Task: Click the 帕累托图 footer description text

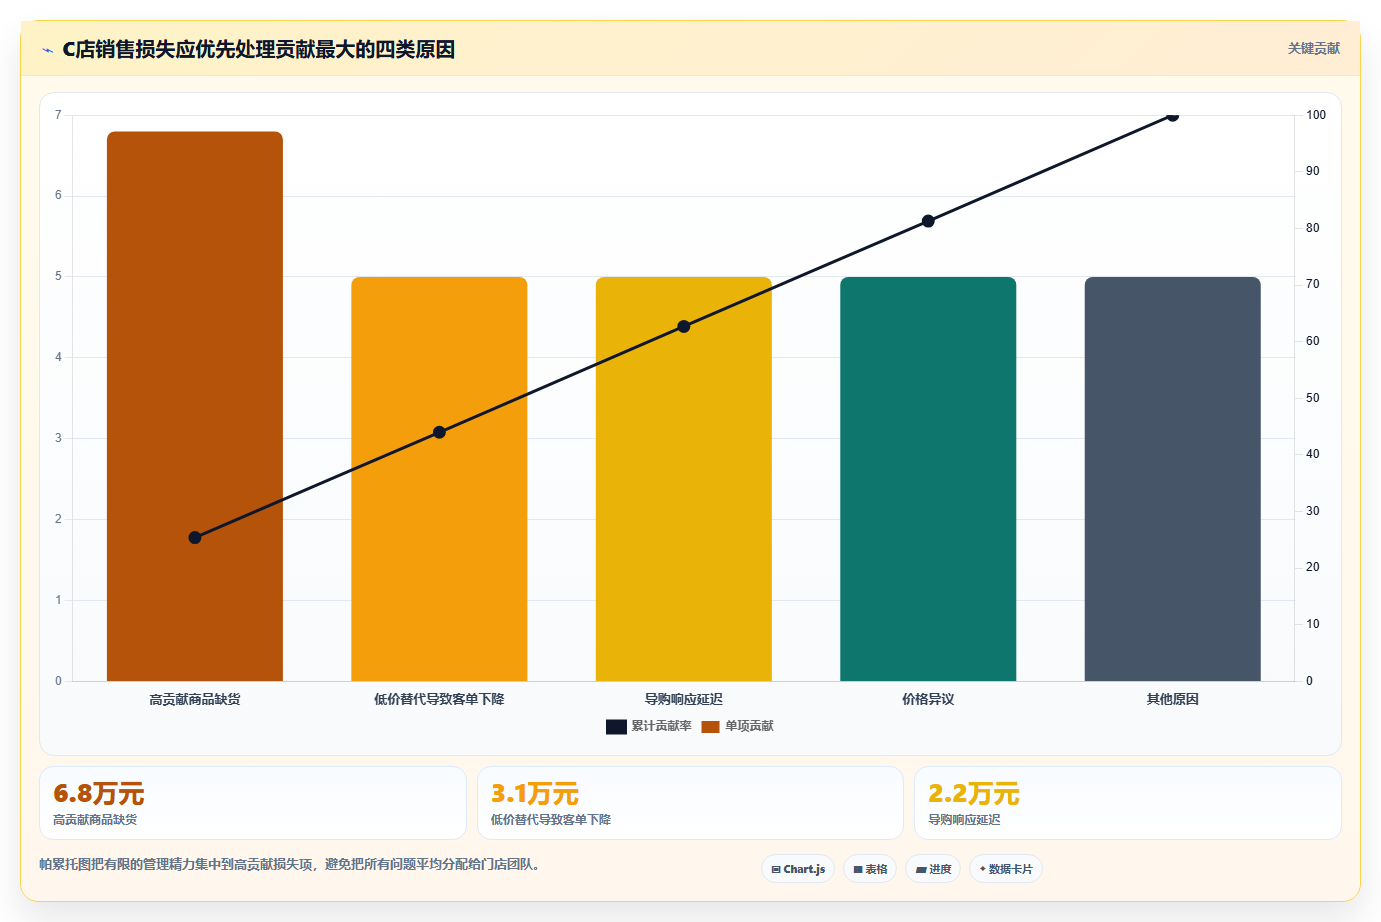Action: [x=292, y=864]
